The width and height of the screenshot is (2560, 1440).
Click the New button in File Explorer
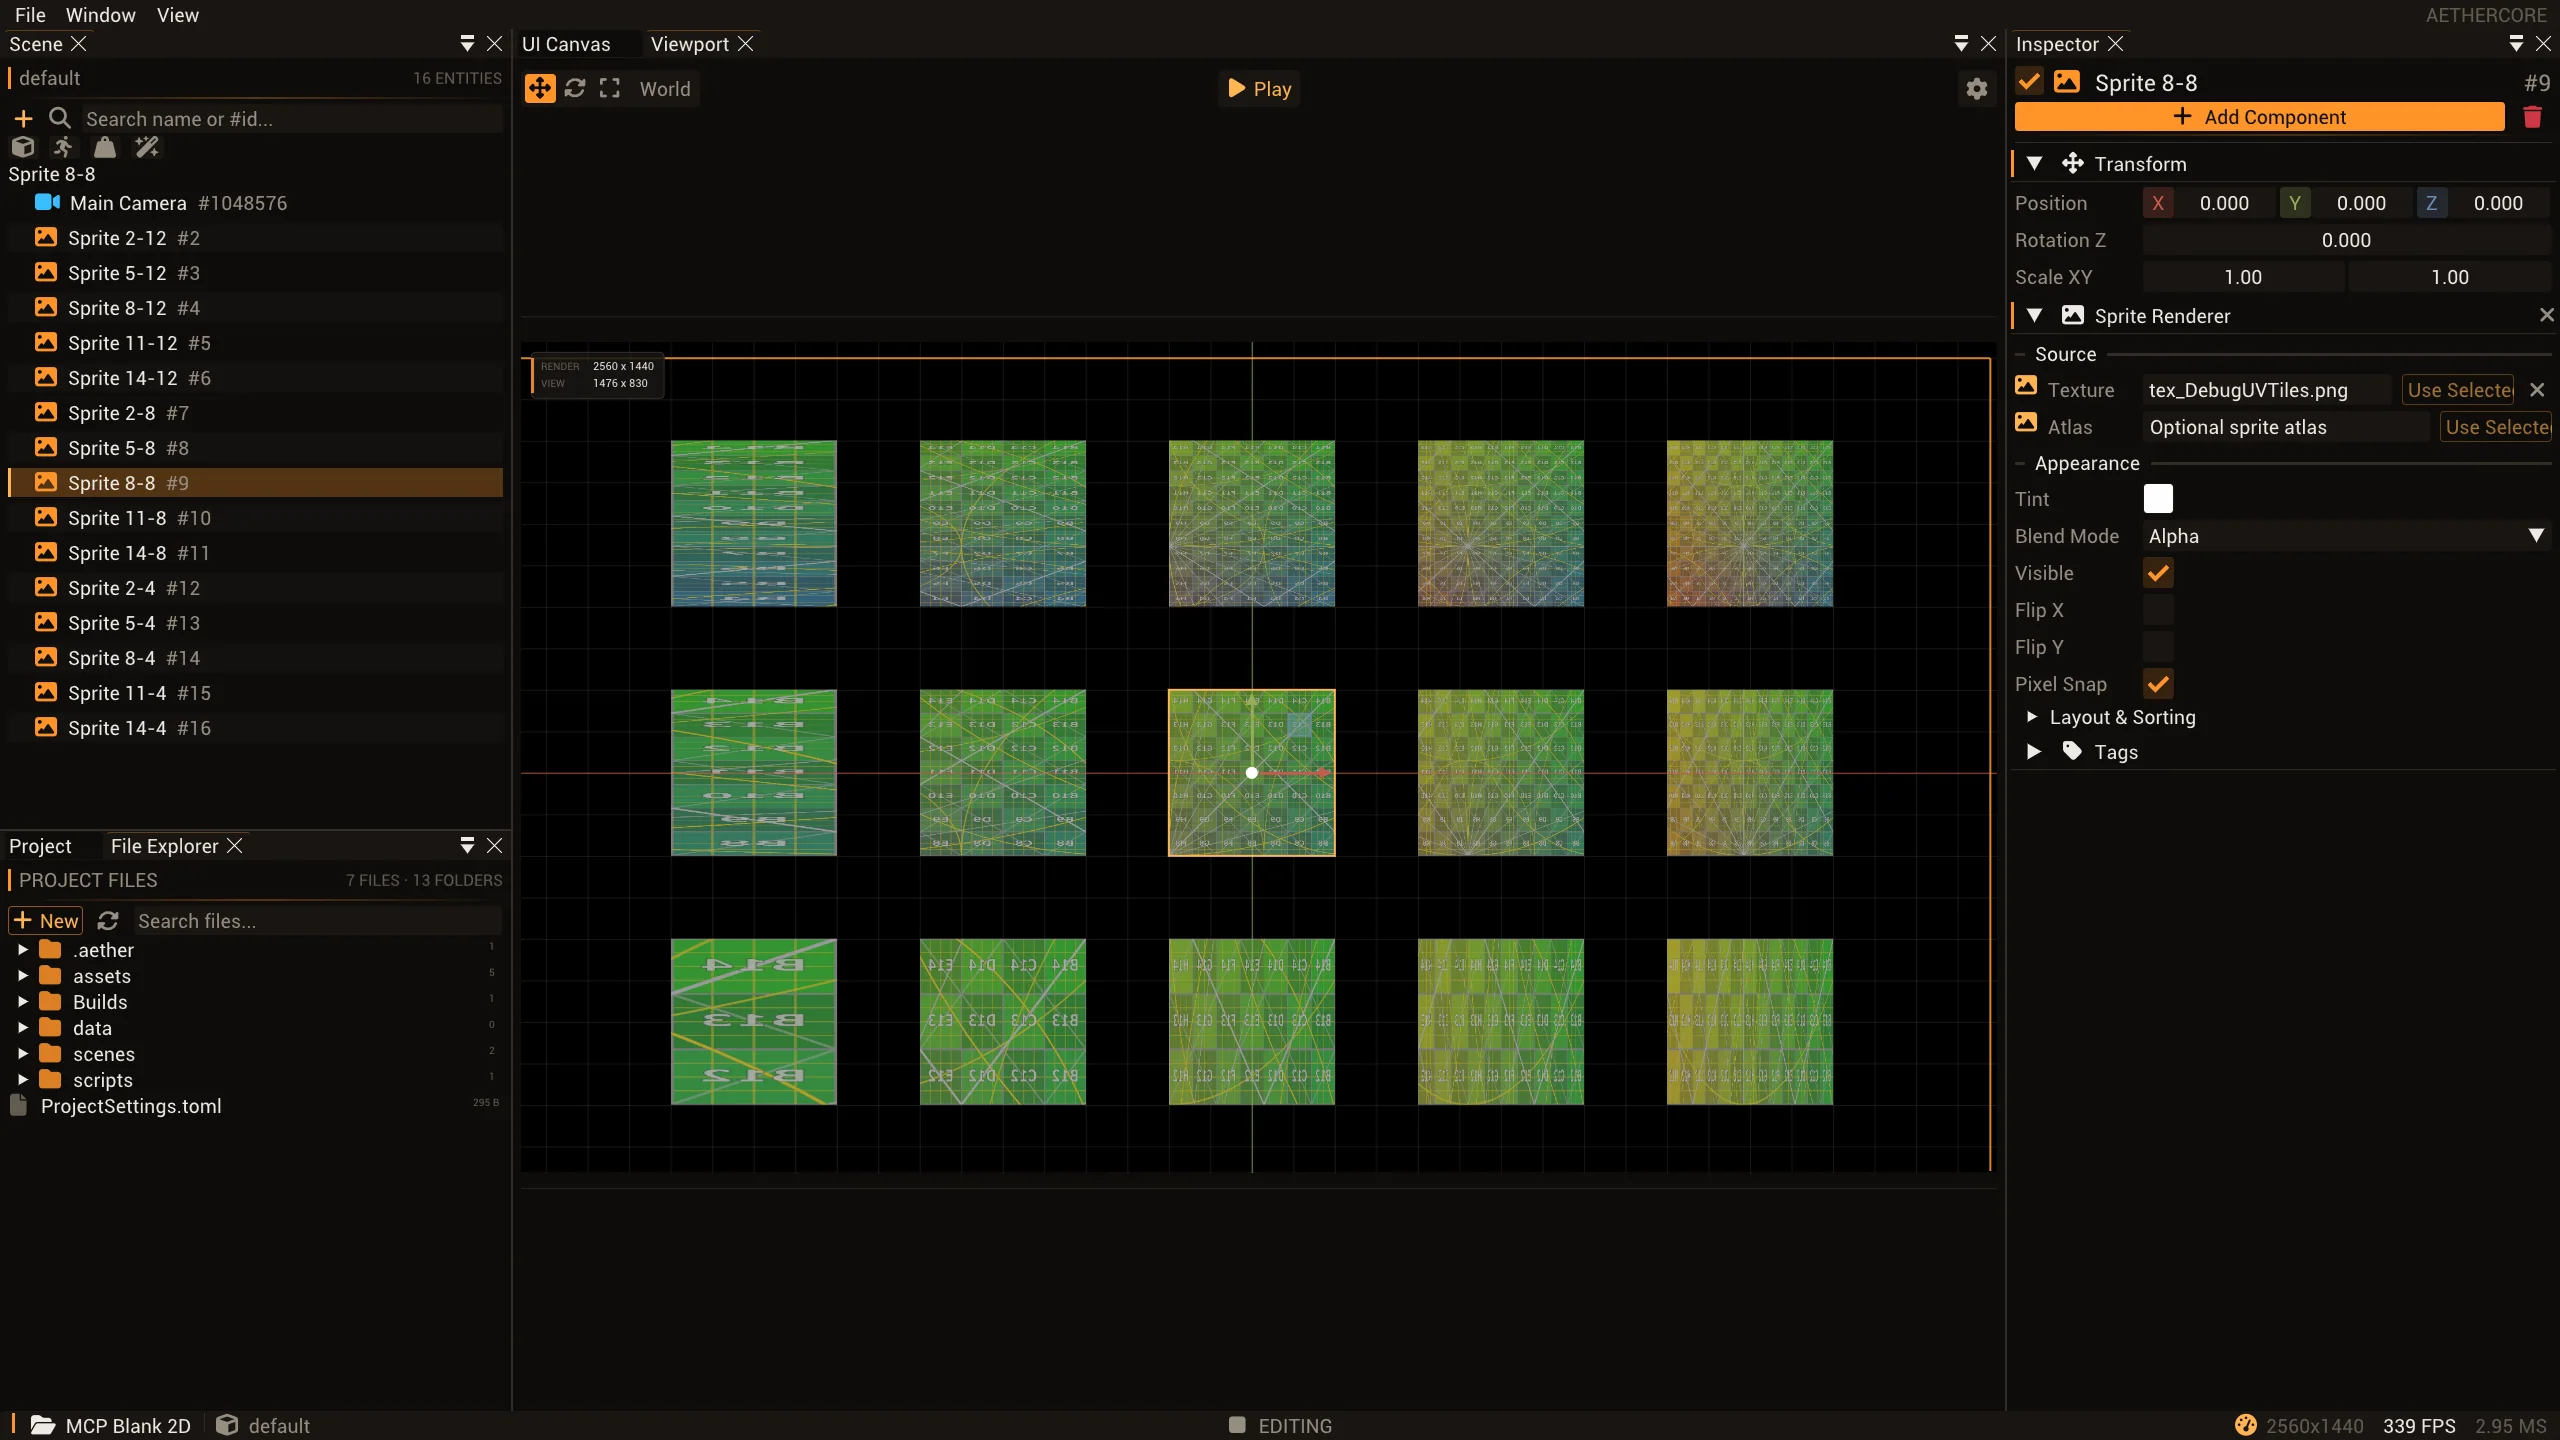click(x=46, y=920)
